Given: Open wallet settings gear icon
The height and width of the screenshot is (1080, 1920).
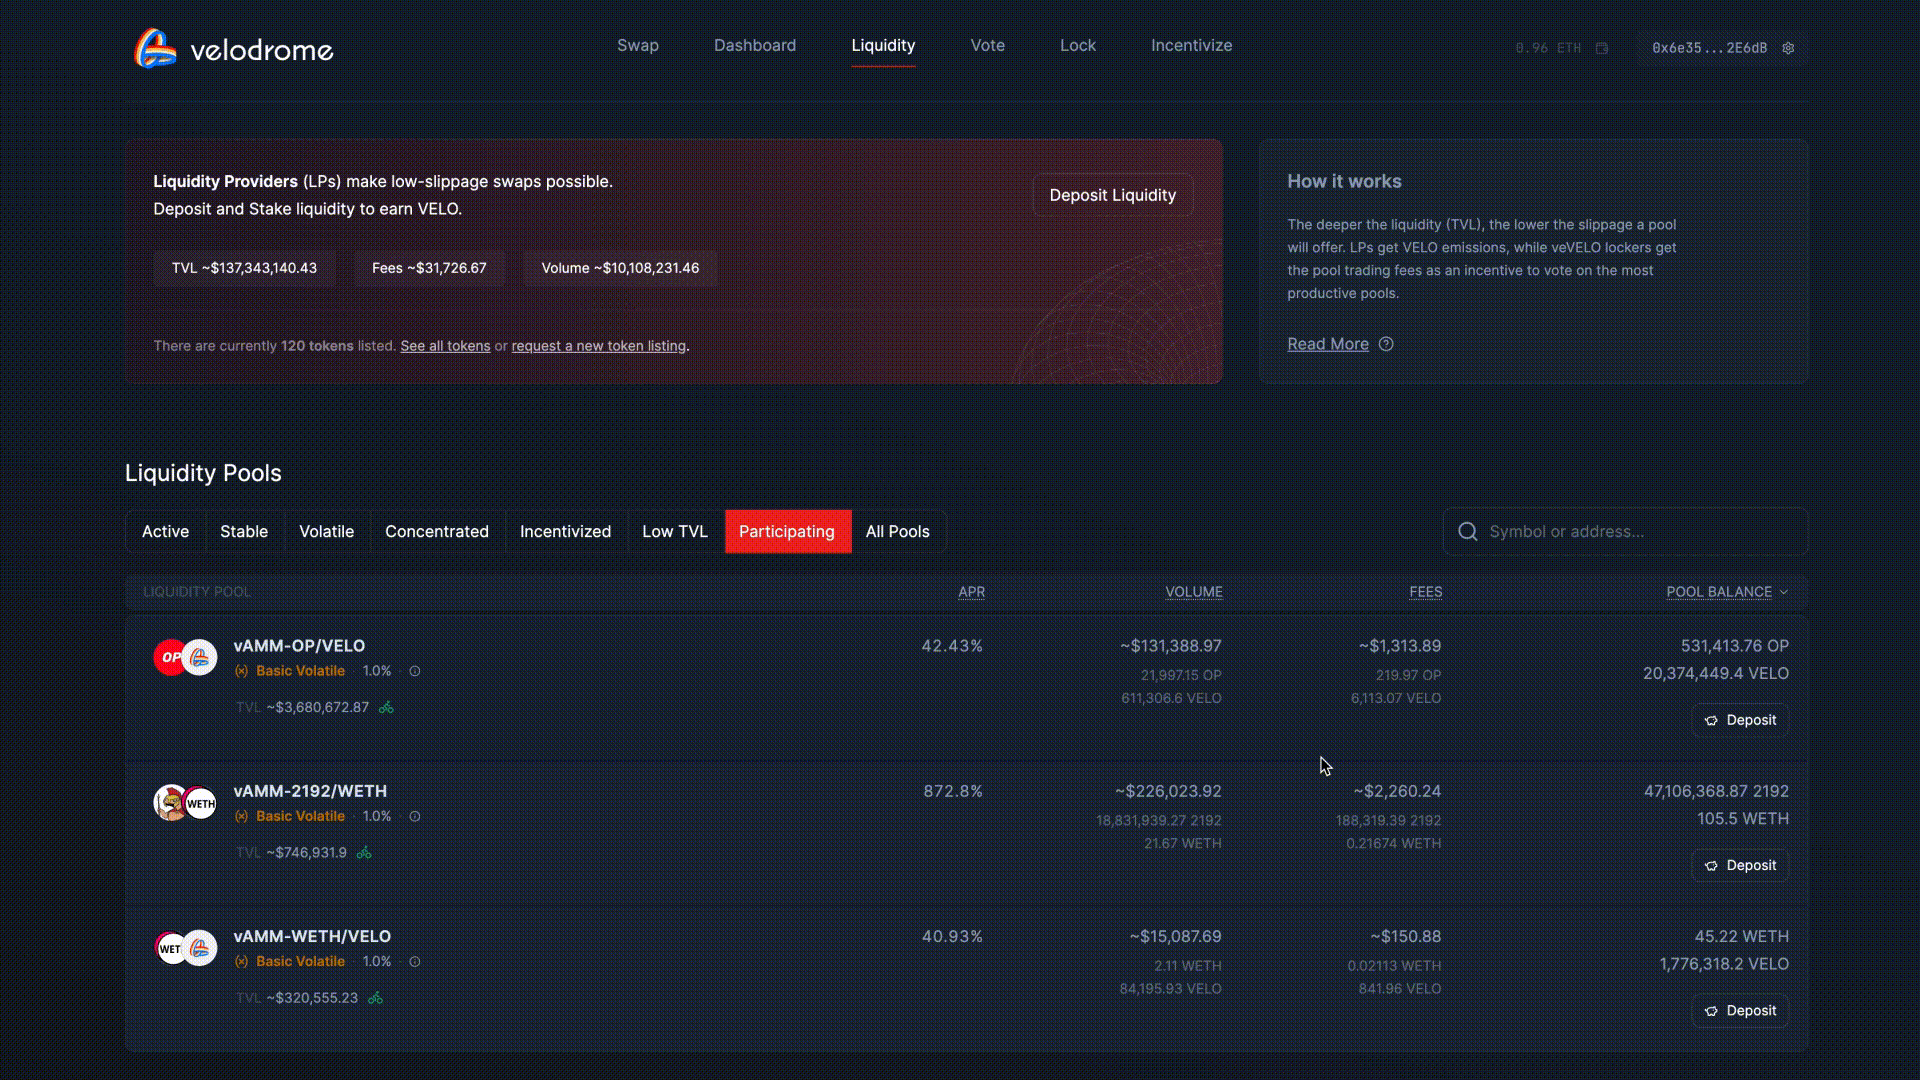Looking at the screenshot, I should [1788, 48].
